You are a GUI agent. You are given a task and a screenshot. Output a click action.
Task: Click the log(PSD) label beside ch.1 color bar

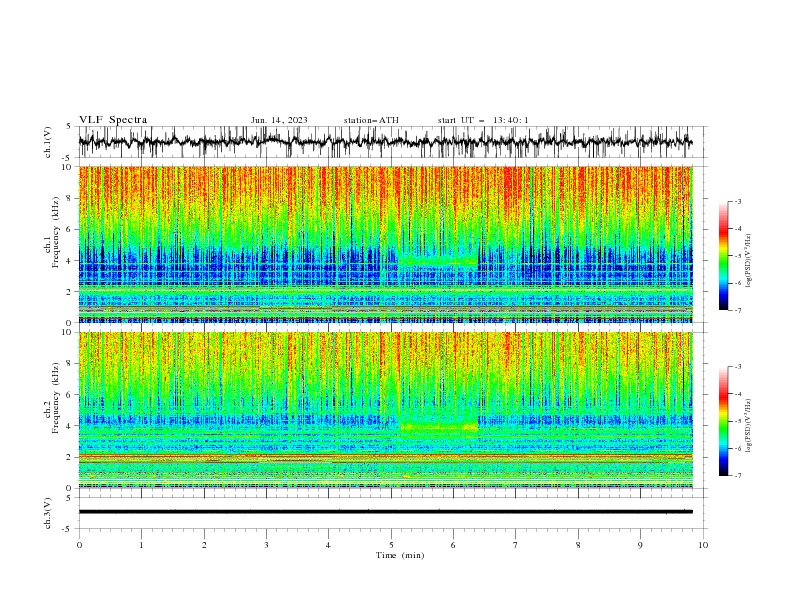(749, 261)
